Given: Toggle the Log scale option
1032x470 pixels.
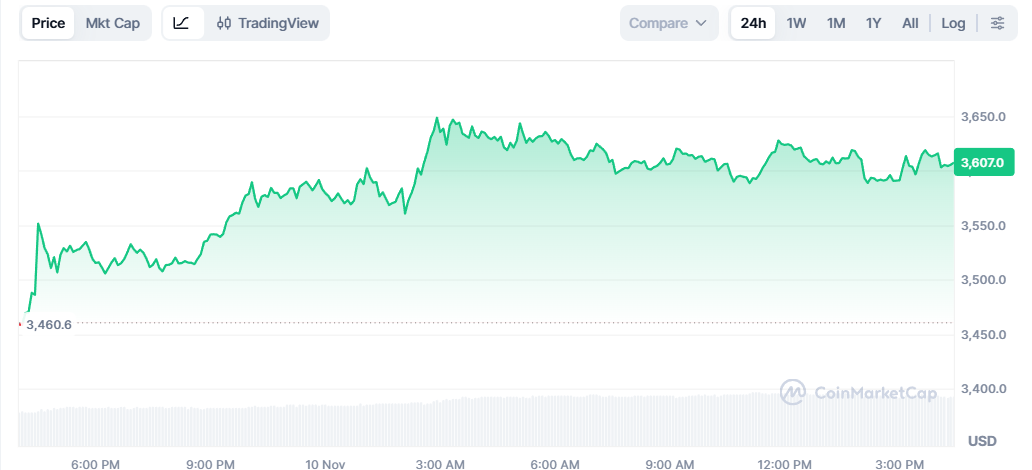Looking at the screenshot, I should pyautogui.click(x=953, y=23).
